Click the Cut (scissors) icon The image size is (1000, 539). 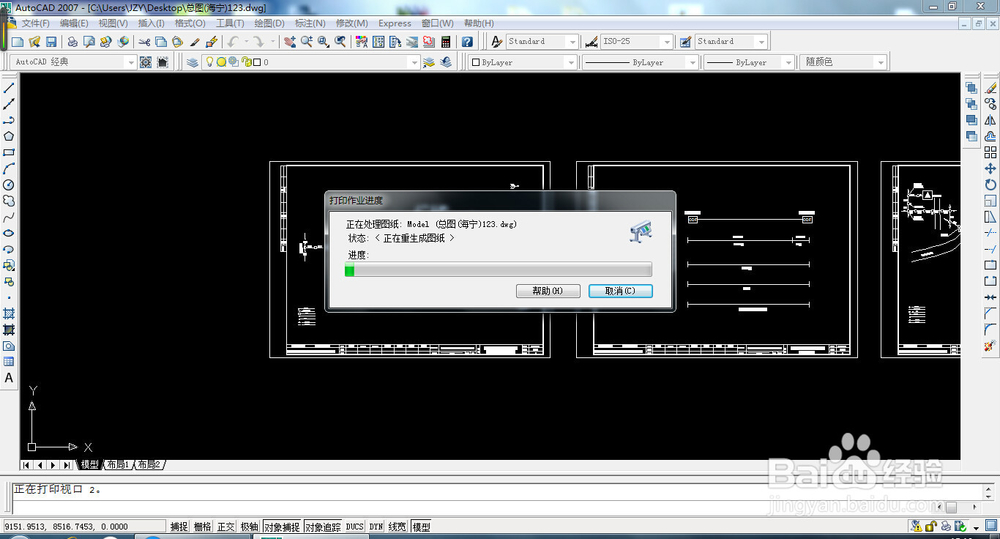pyautogui.click(x=145, y=41)
